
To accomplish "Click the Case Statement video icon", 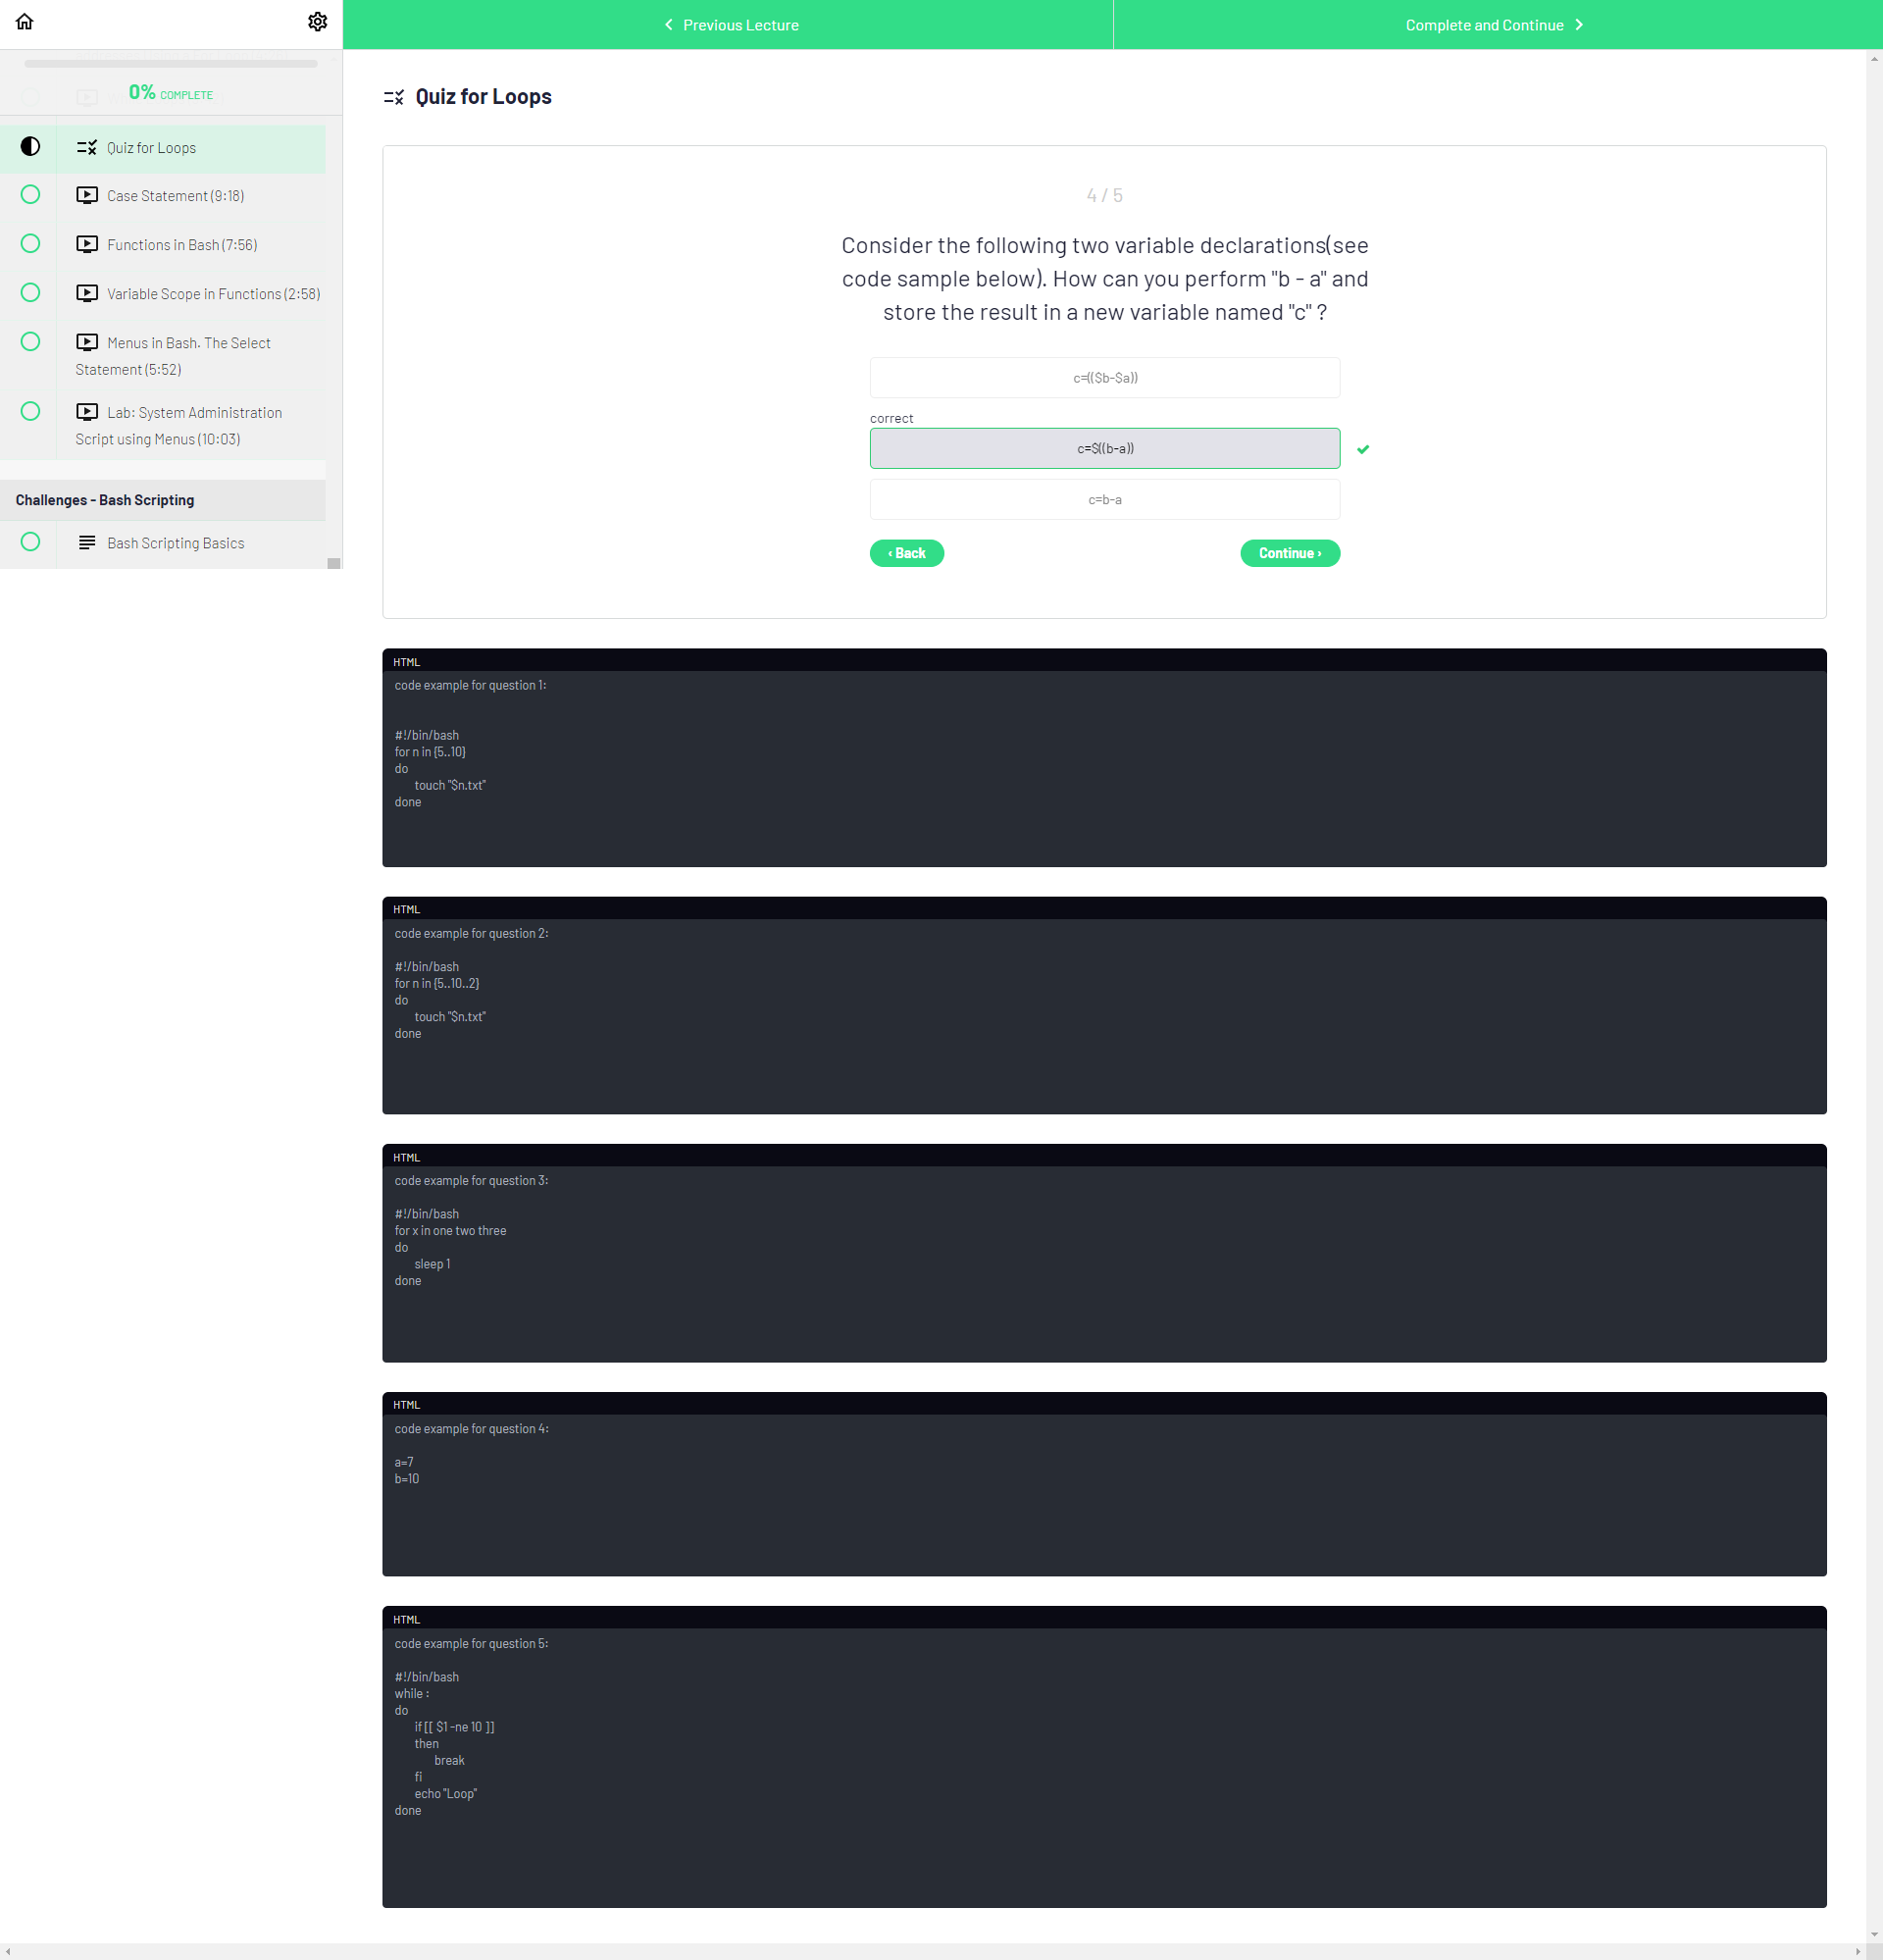I will 87,196.
